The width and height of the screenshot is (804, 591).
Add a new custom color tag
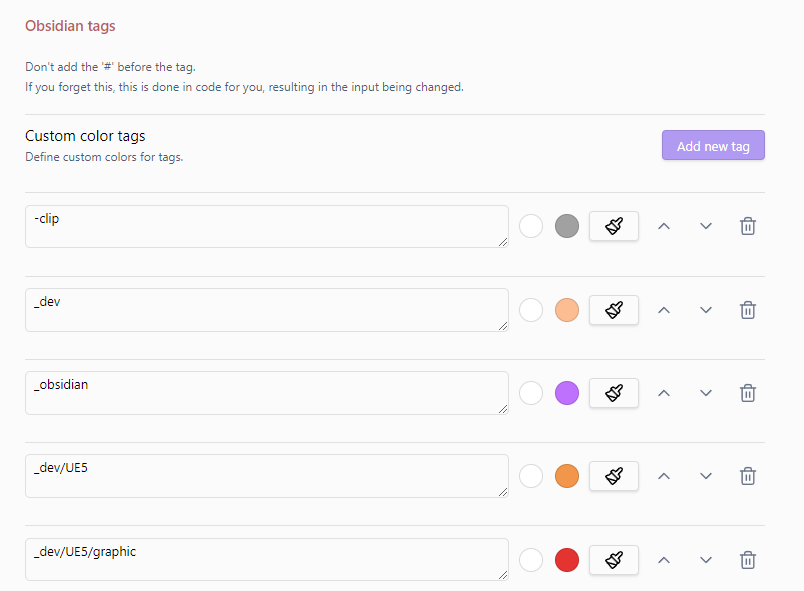713,145
